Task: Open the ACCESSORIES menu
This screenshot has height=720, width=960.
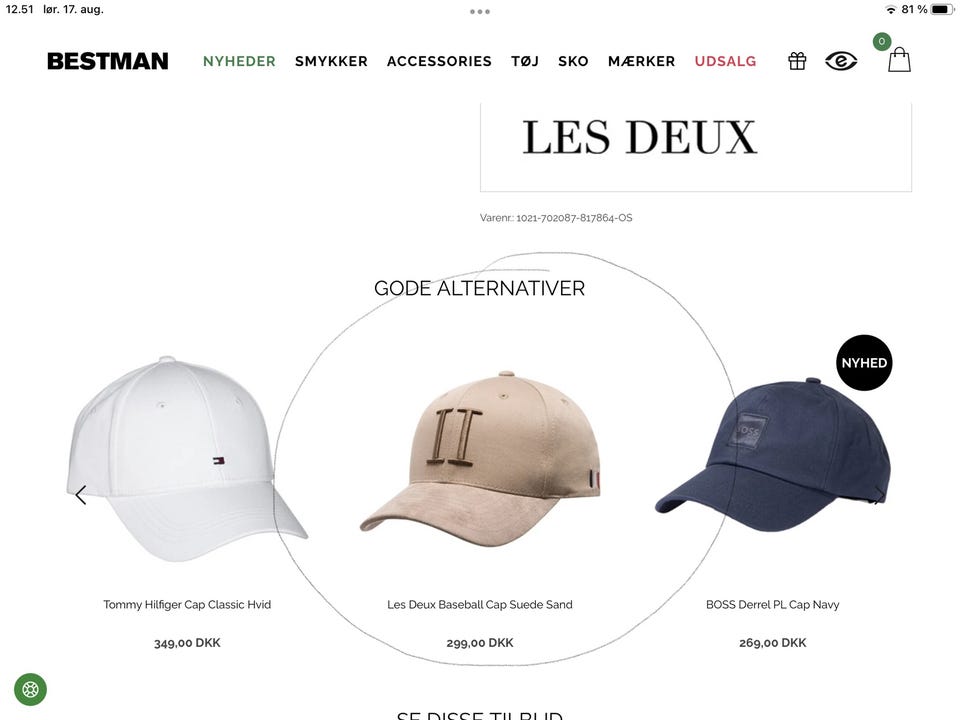Action: pos(439,61)
